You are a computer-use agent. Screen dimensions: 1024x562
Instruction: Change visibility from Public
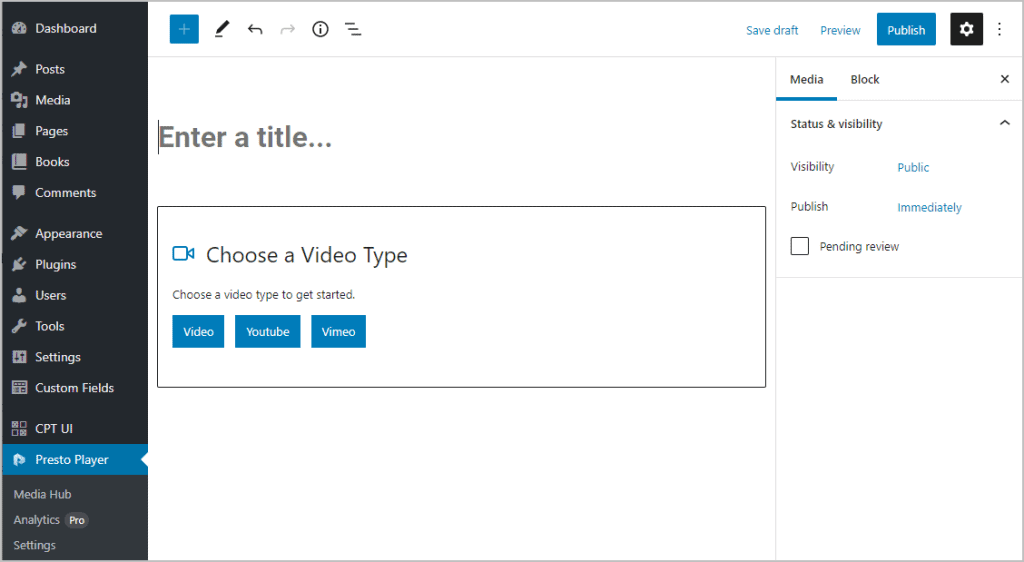912,167
